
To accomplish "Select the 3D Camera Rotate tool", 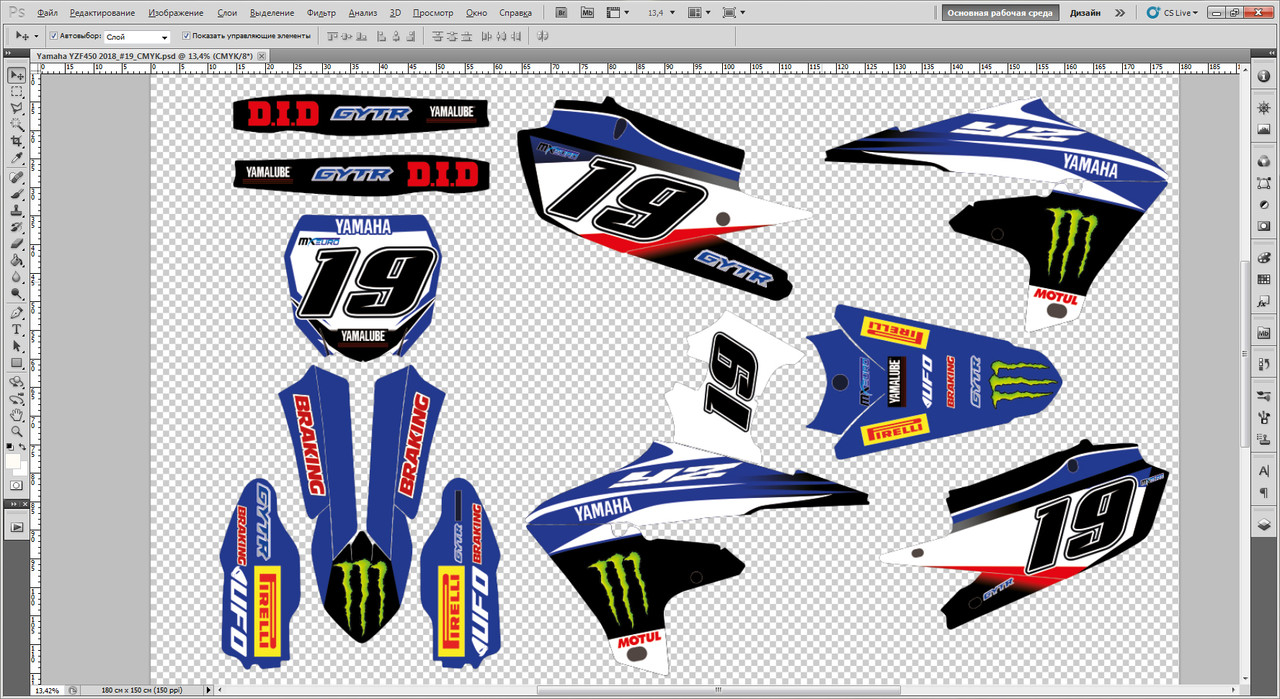I will coord(17,398).
